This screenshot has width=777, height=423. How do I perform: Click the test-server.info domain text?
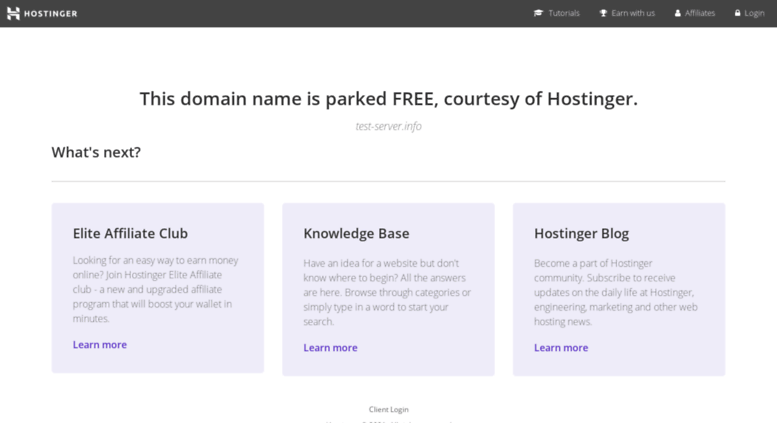pos(388,126)
